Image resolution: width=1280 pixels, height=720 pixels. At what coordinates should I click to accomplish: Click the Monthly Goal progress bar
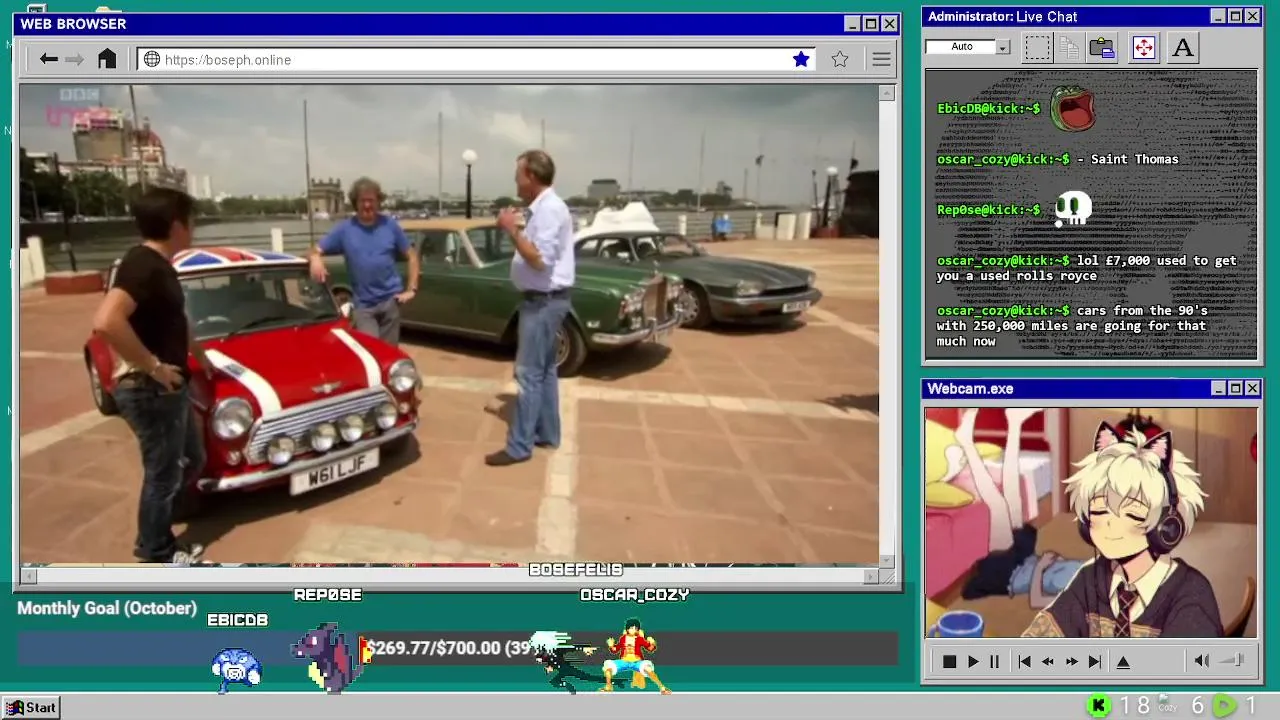pos(457,648)
